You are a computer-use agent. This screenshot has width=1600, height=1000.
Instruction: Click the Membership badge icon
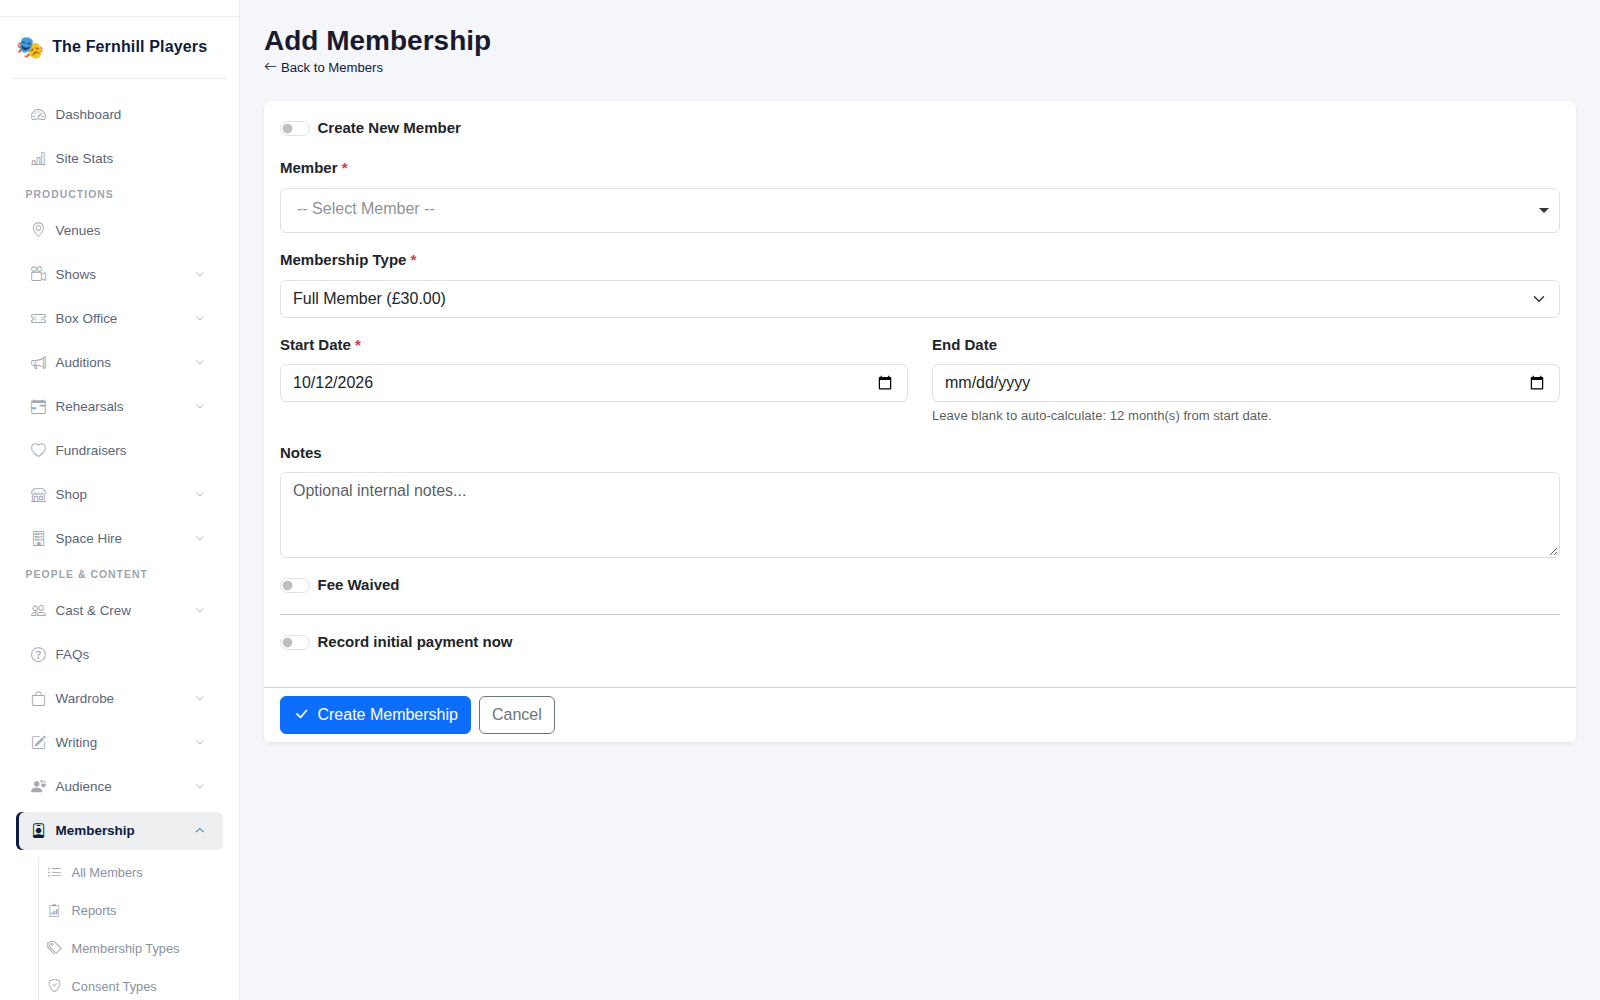tap(38, 831)
